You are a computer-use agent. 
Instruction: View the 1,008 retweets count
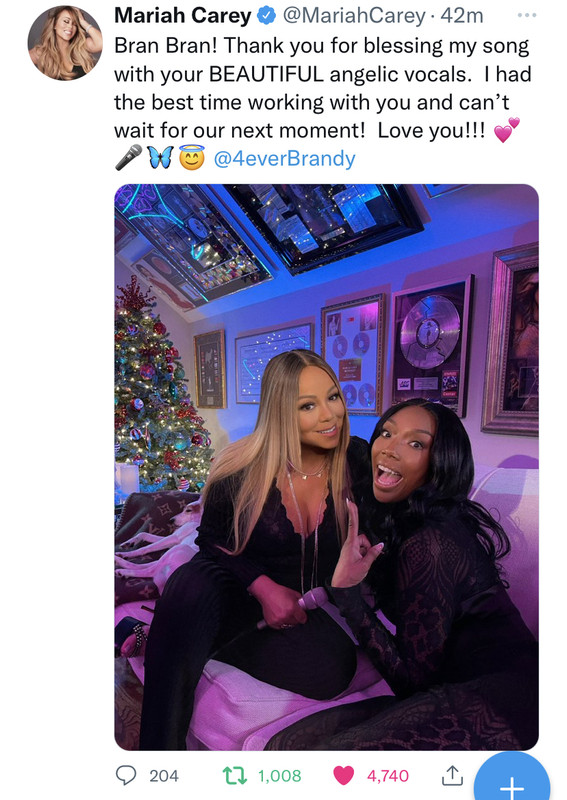(x=279, y=776)
